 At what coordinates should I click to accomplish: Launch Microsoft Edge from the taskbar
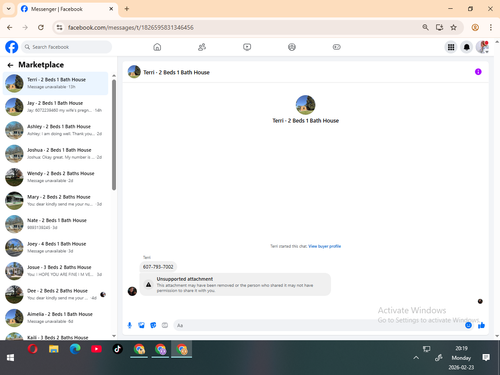[75, 349]
